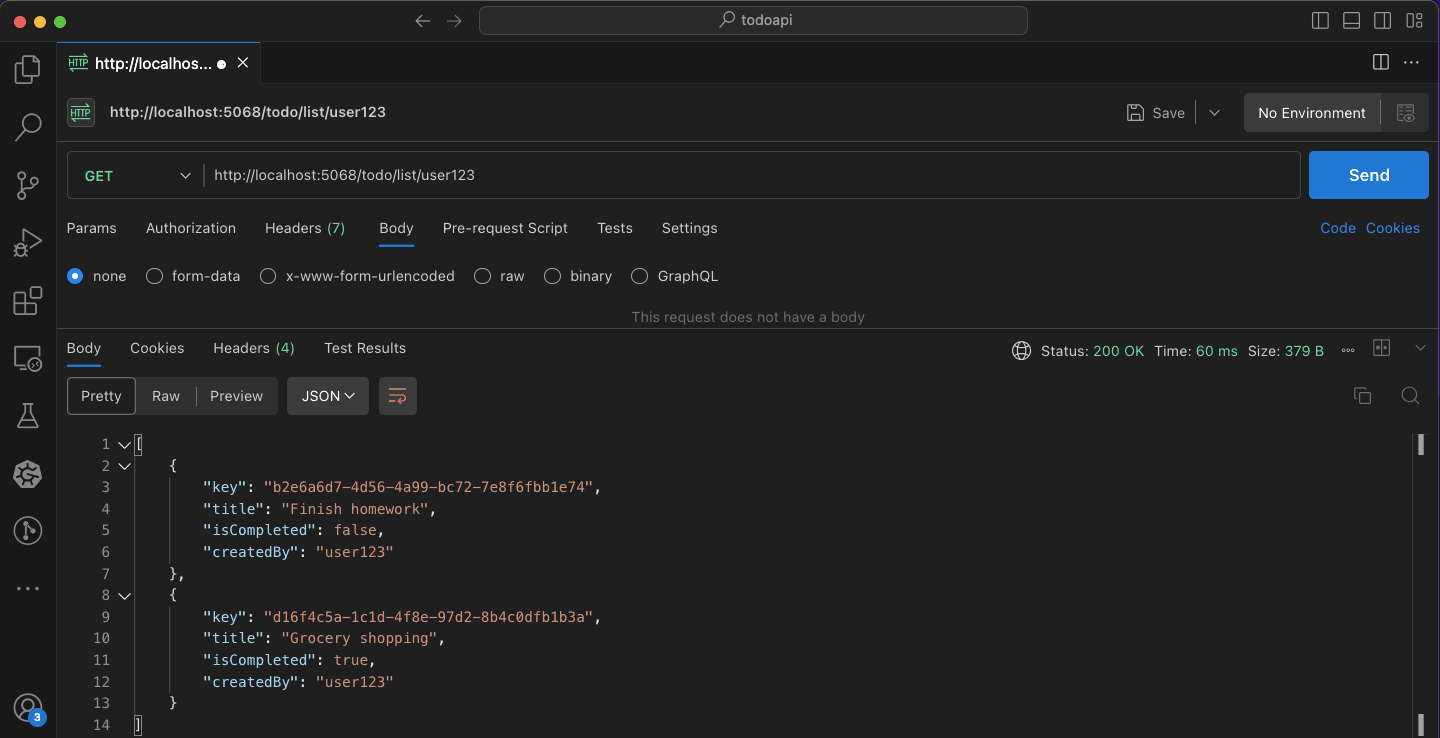Open the Params request tab
This screenshot has width=1440, height=738.
pos(92,228)
